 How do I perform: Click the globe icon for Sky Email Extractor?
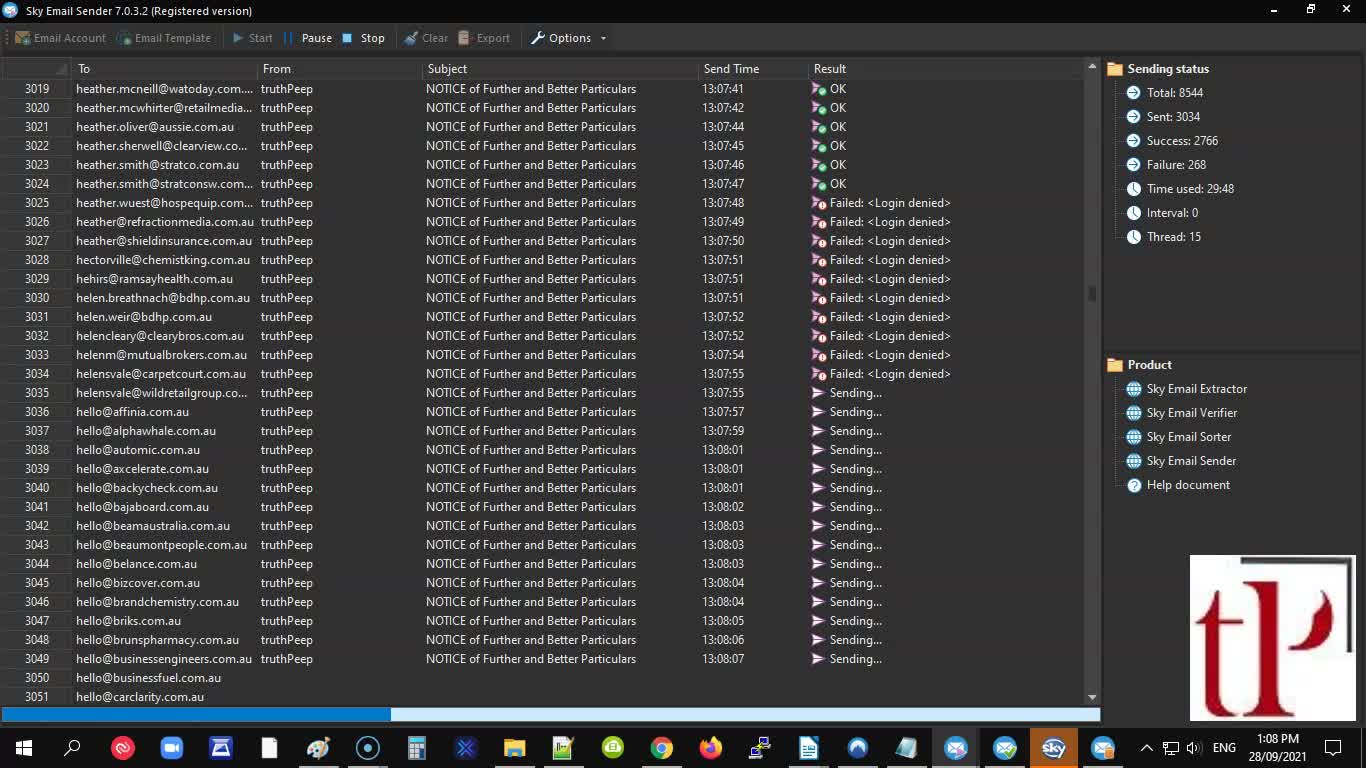point(1133,389)
